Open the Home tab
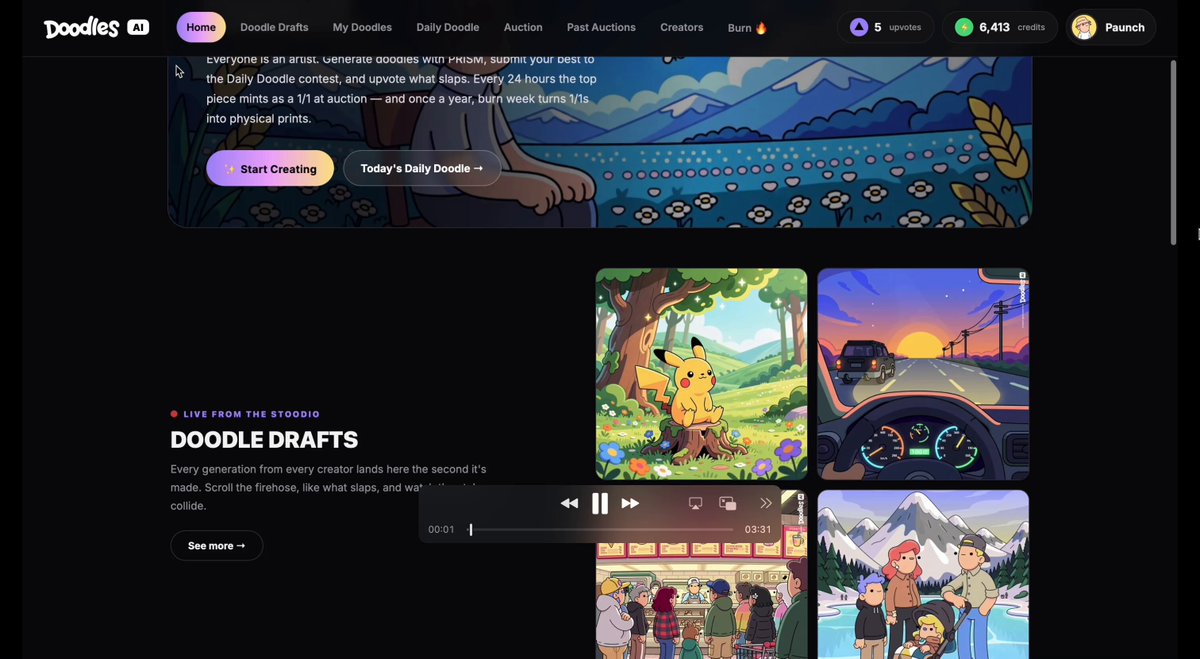 click(x=201, y=27)
